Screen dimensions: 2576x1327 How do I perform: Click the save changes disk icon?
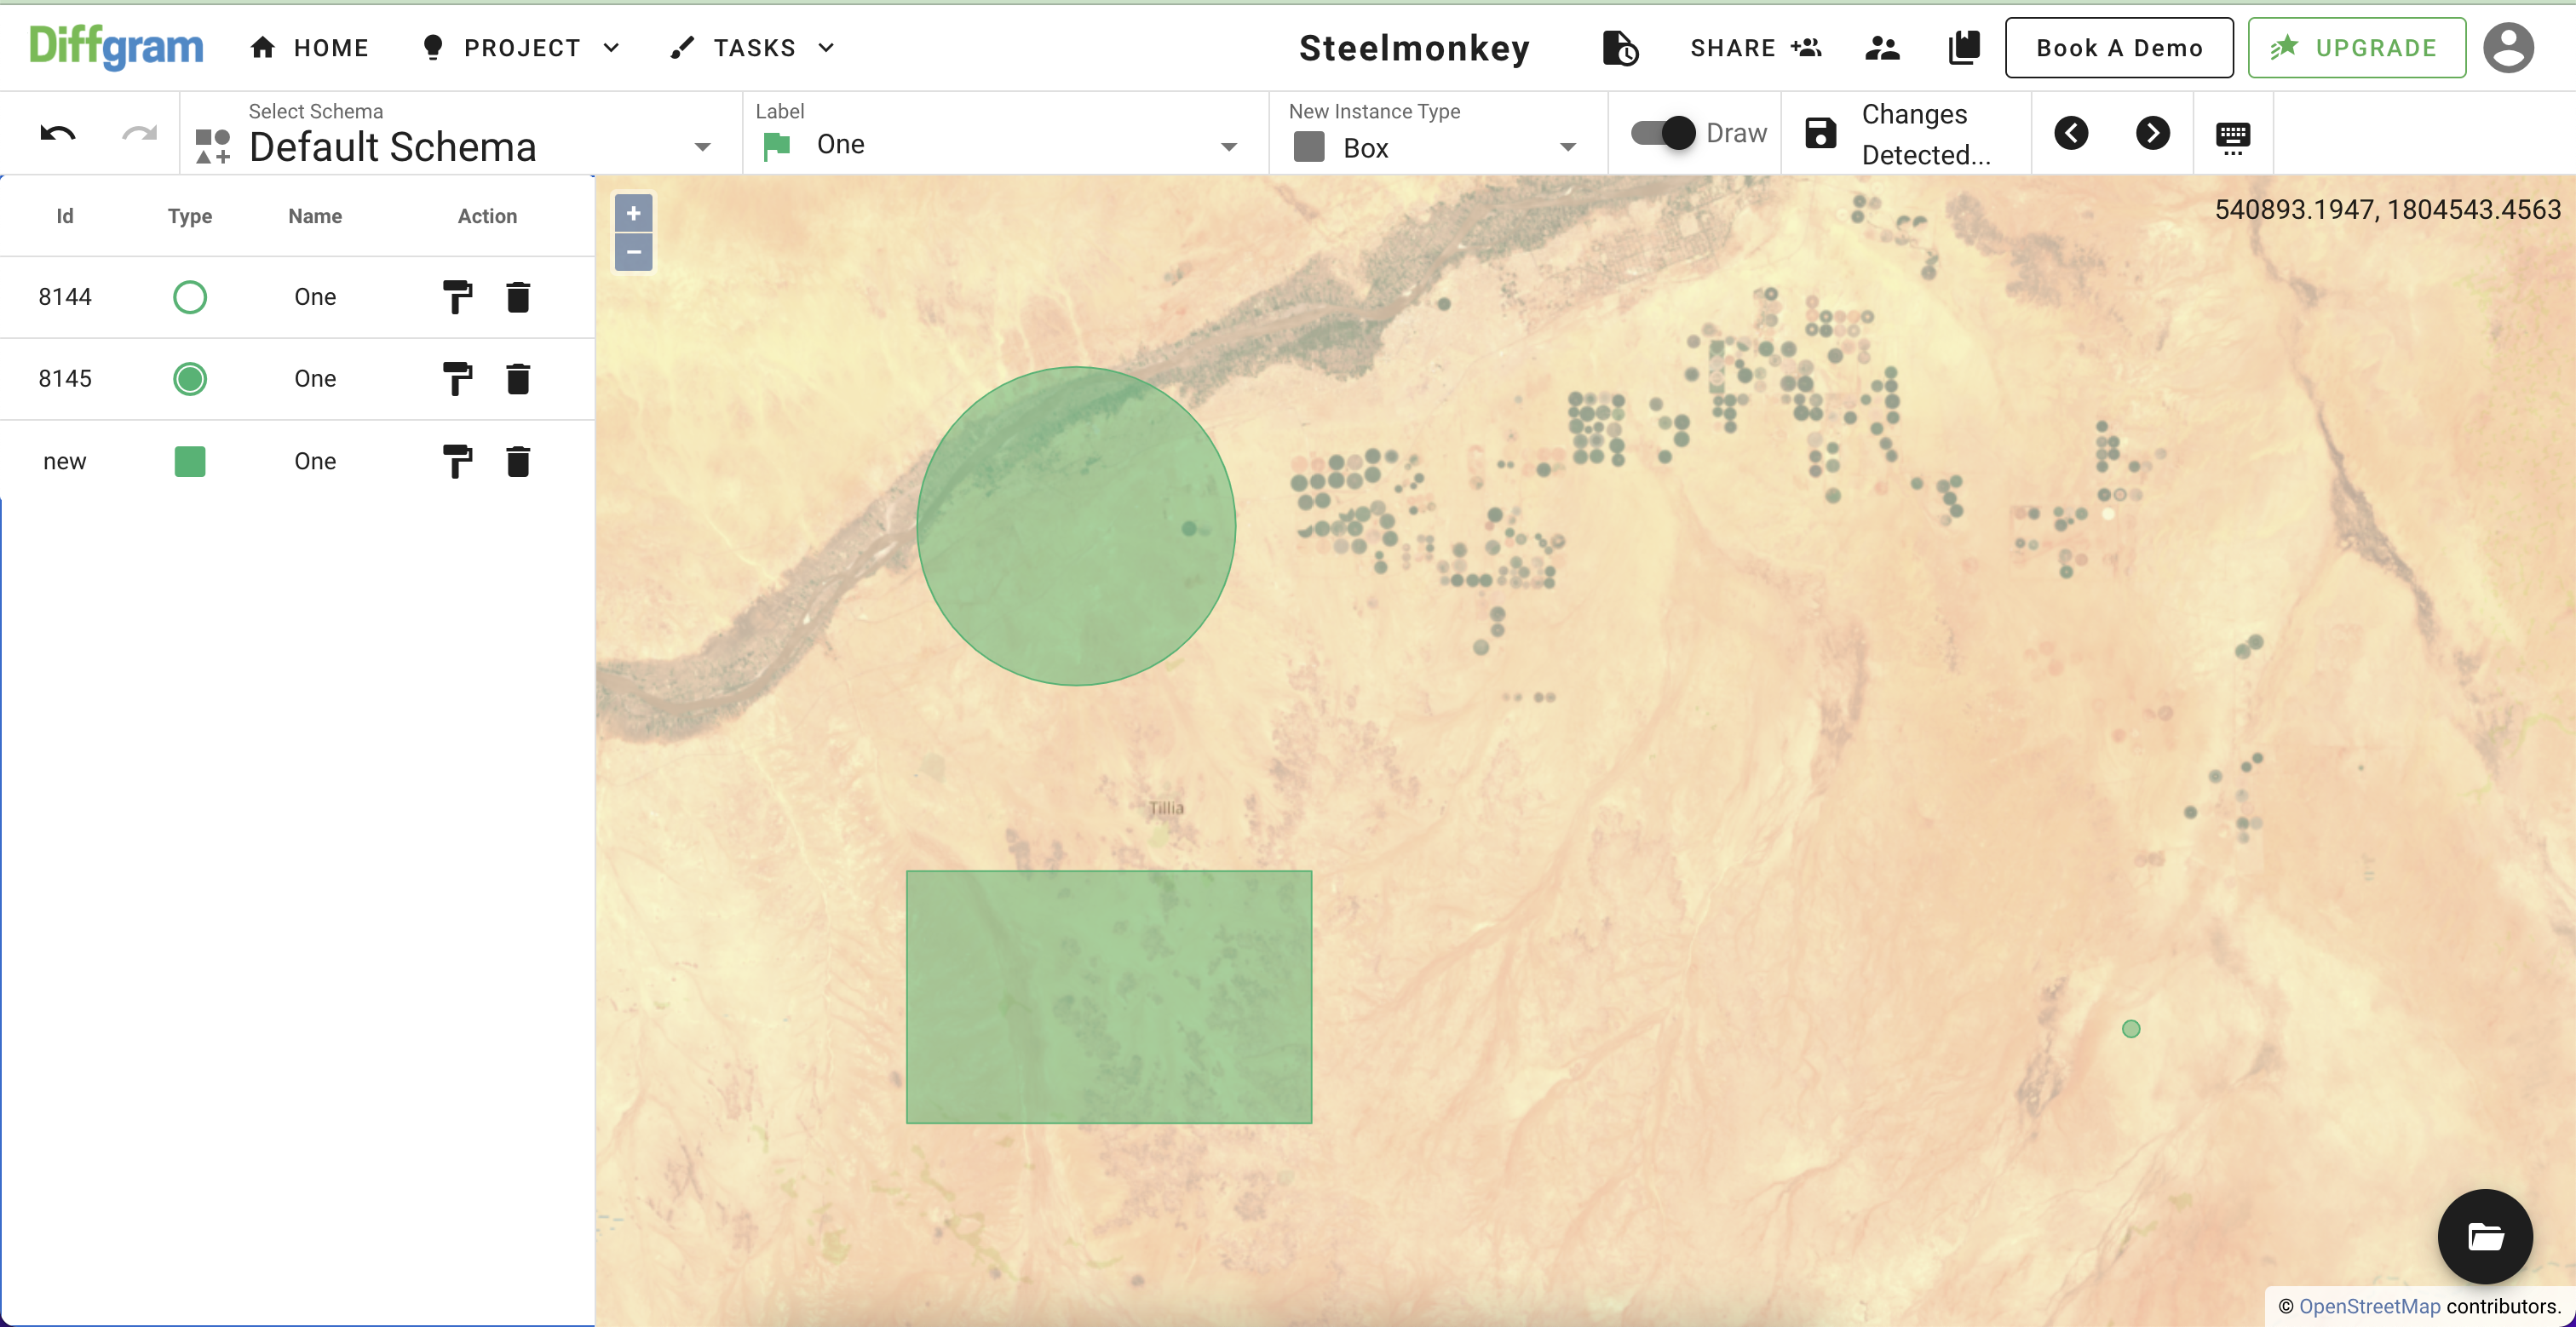pyautogui.click(x=1820, y=133)
